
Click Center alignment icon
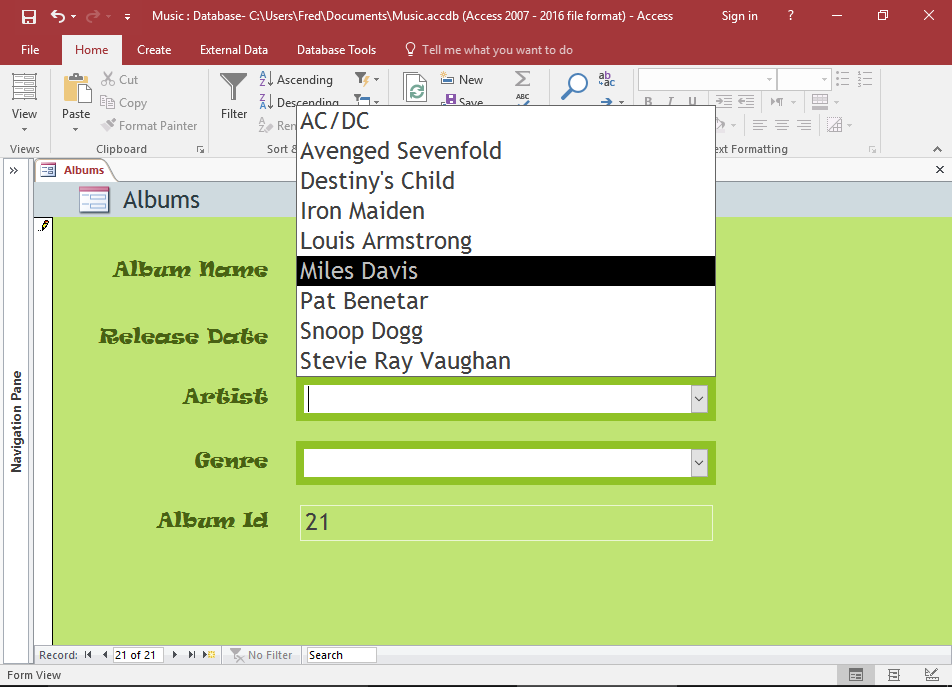point(782,126)
